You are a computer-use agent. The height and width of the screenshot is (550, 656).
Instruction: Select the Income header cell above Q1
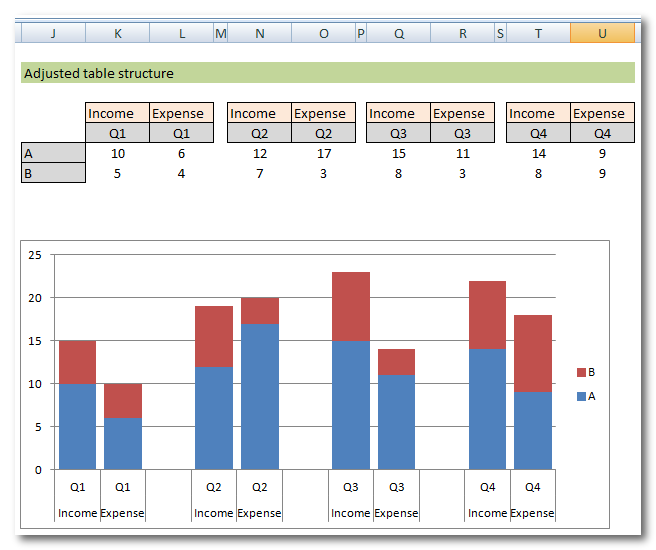(118, 113)
